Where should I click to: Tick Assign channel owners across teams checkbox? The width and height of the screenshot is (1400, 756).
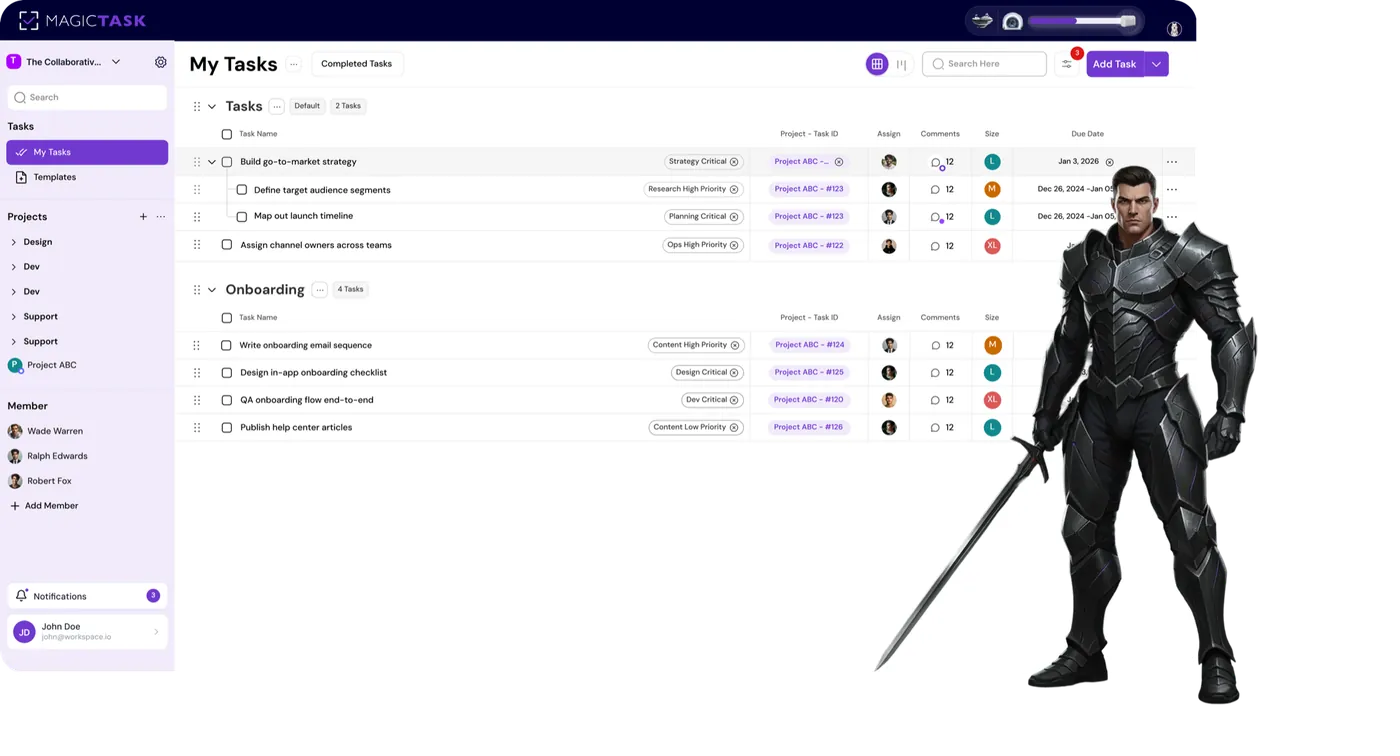pos(227,245)
